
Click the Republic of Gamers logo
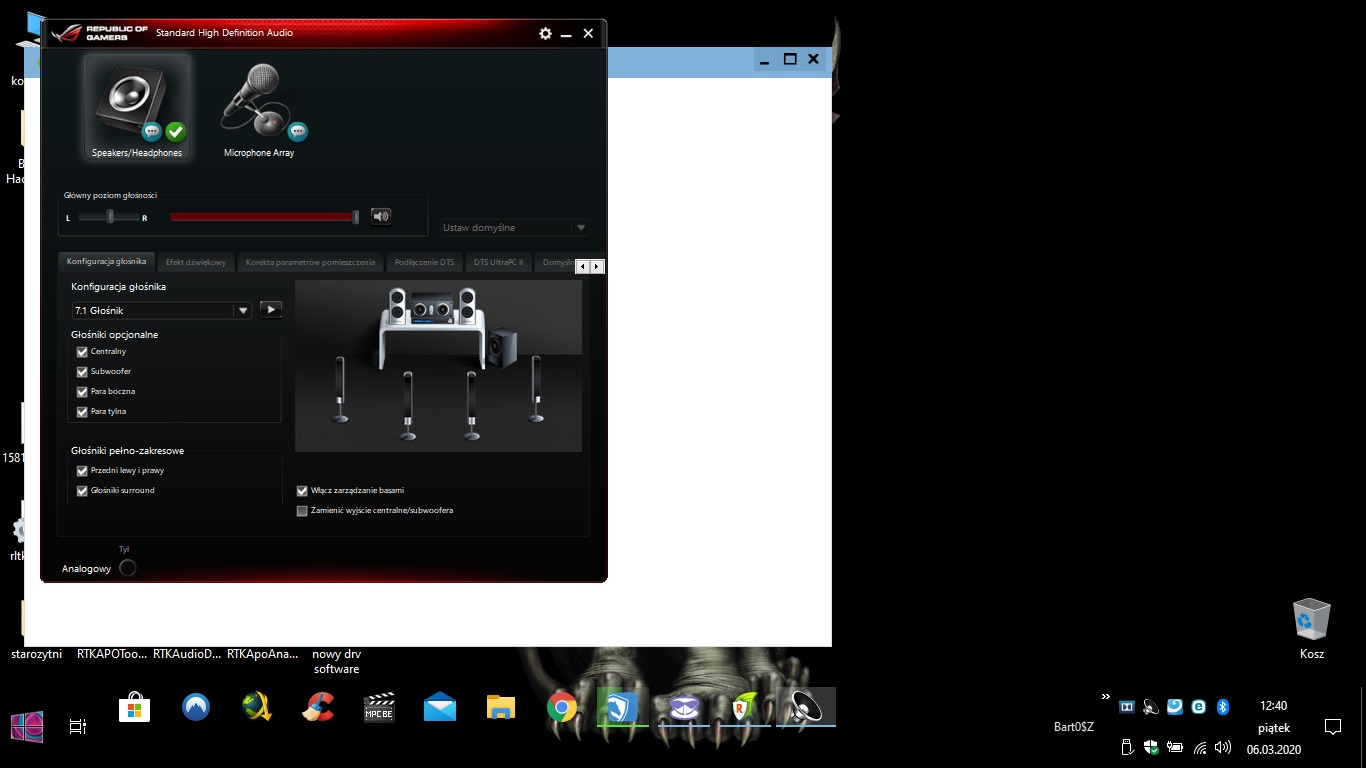coord(100,33)
